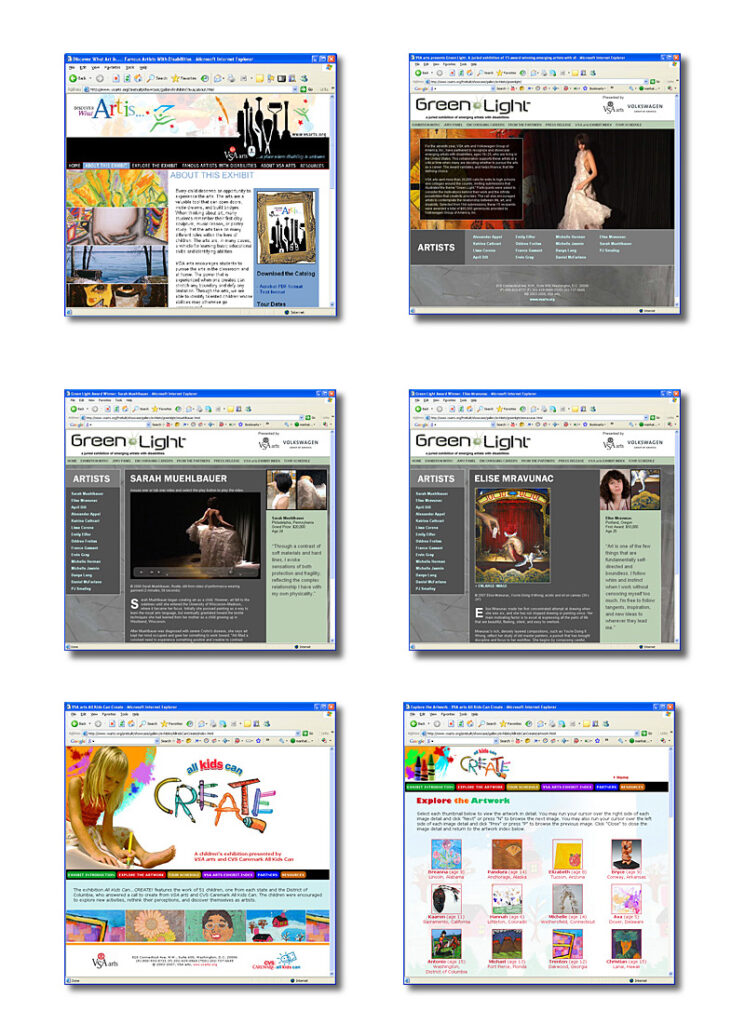Image resolution: width=745 pixels, height=1024 pixels.
Task: Select Tour Schedule tab in Explore the Artwork page
Action: click(x=523, y=787)
